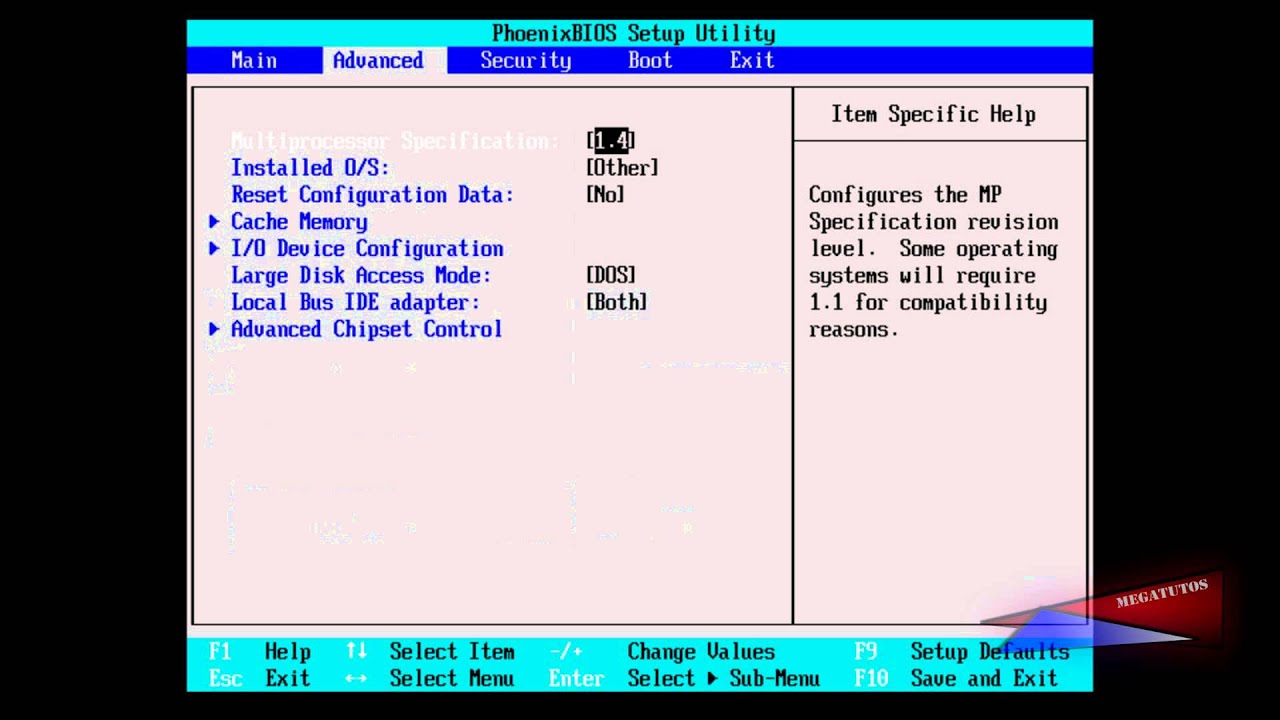Viewport: 1280px width, 720px height.
Task: Switch to the Security tab
Action: (525, 61)
